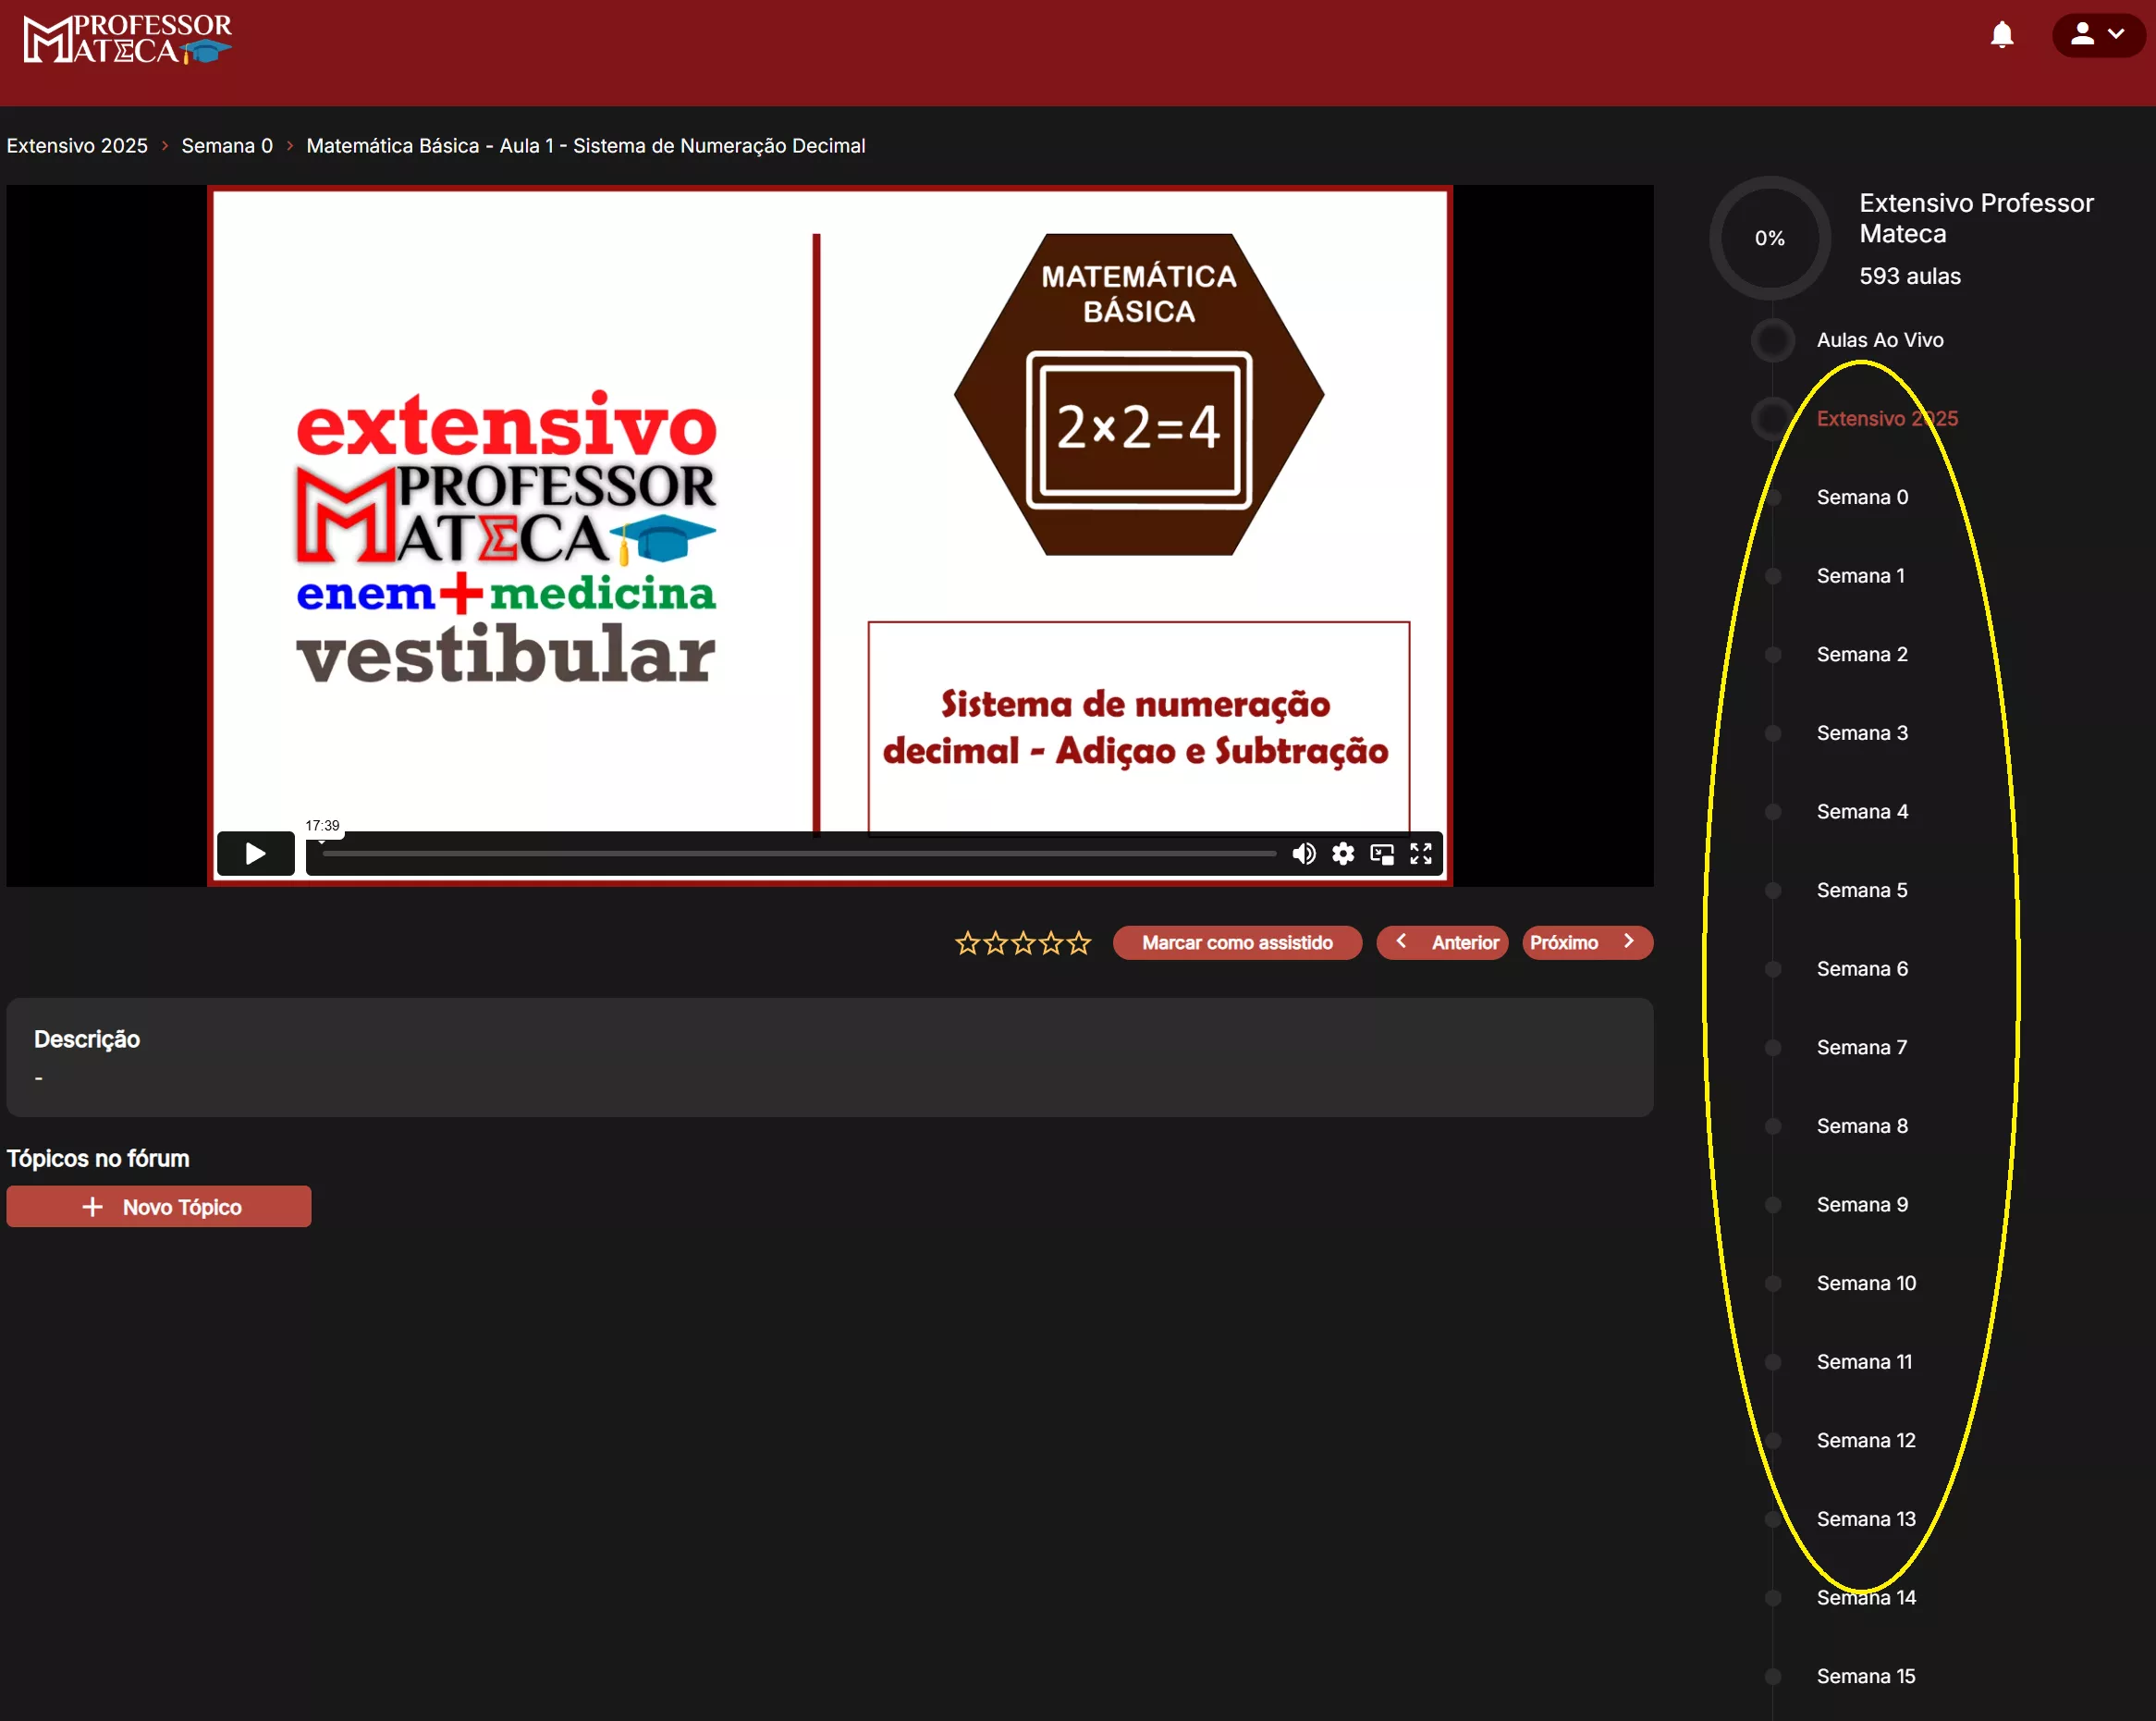This screenshot has width=2156, height=1721.
Task: Click the video progress bar
Action: (798, 854)
